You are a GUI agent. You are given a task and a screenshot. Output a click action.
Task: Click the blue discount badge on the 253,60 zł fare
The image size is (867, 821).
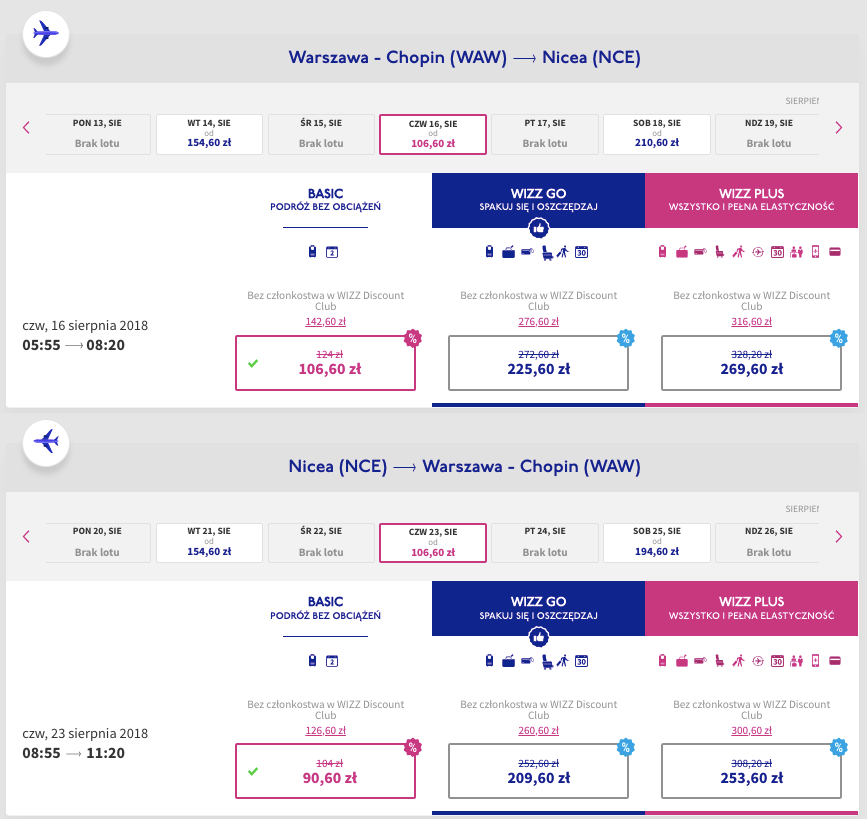click(x=838, y=746)
